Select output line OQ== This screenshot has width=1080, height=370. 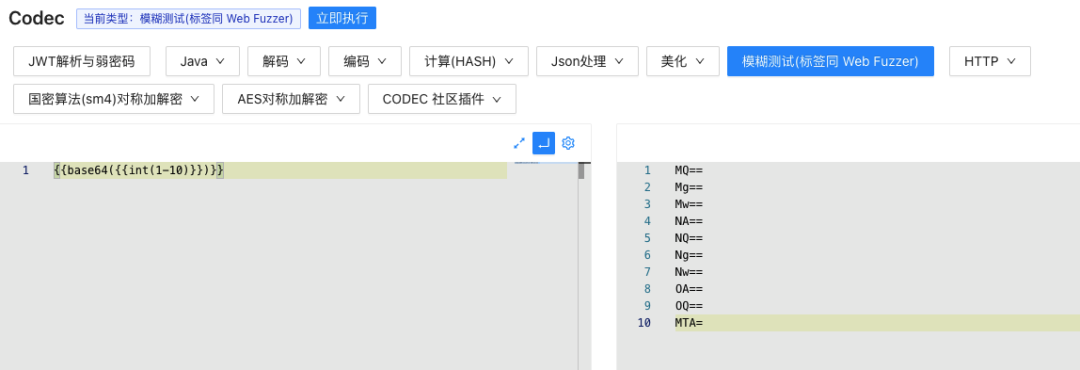689,306
